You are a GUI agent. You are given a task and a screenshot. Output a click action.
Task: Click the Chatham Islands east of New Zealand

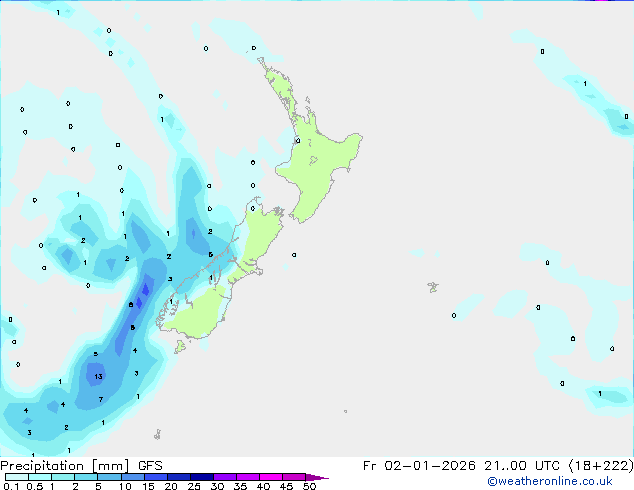pos(433,287)
